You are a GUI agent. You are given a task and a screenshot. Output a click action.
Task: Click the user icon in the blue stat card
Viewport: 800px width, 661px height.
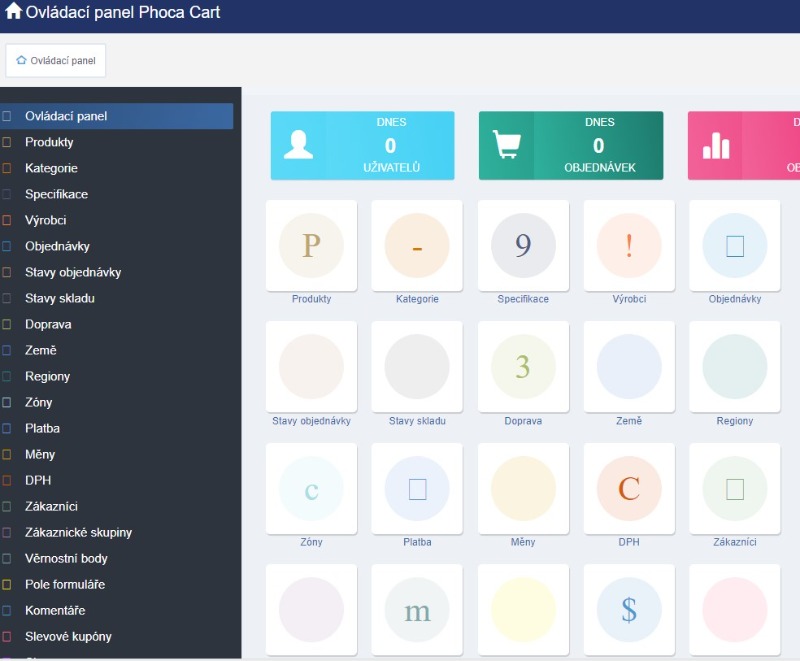tap(298, 145)
